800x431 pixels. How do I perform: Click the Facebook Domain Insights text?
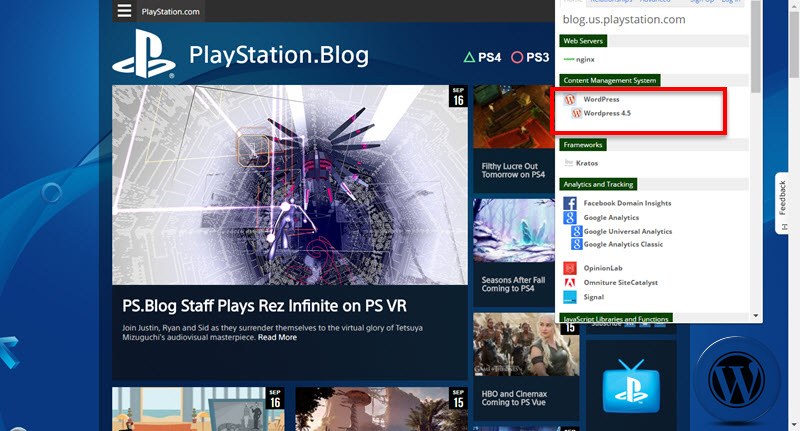(x=628, y=203)
